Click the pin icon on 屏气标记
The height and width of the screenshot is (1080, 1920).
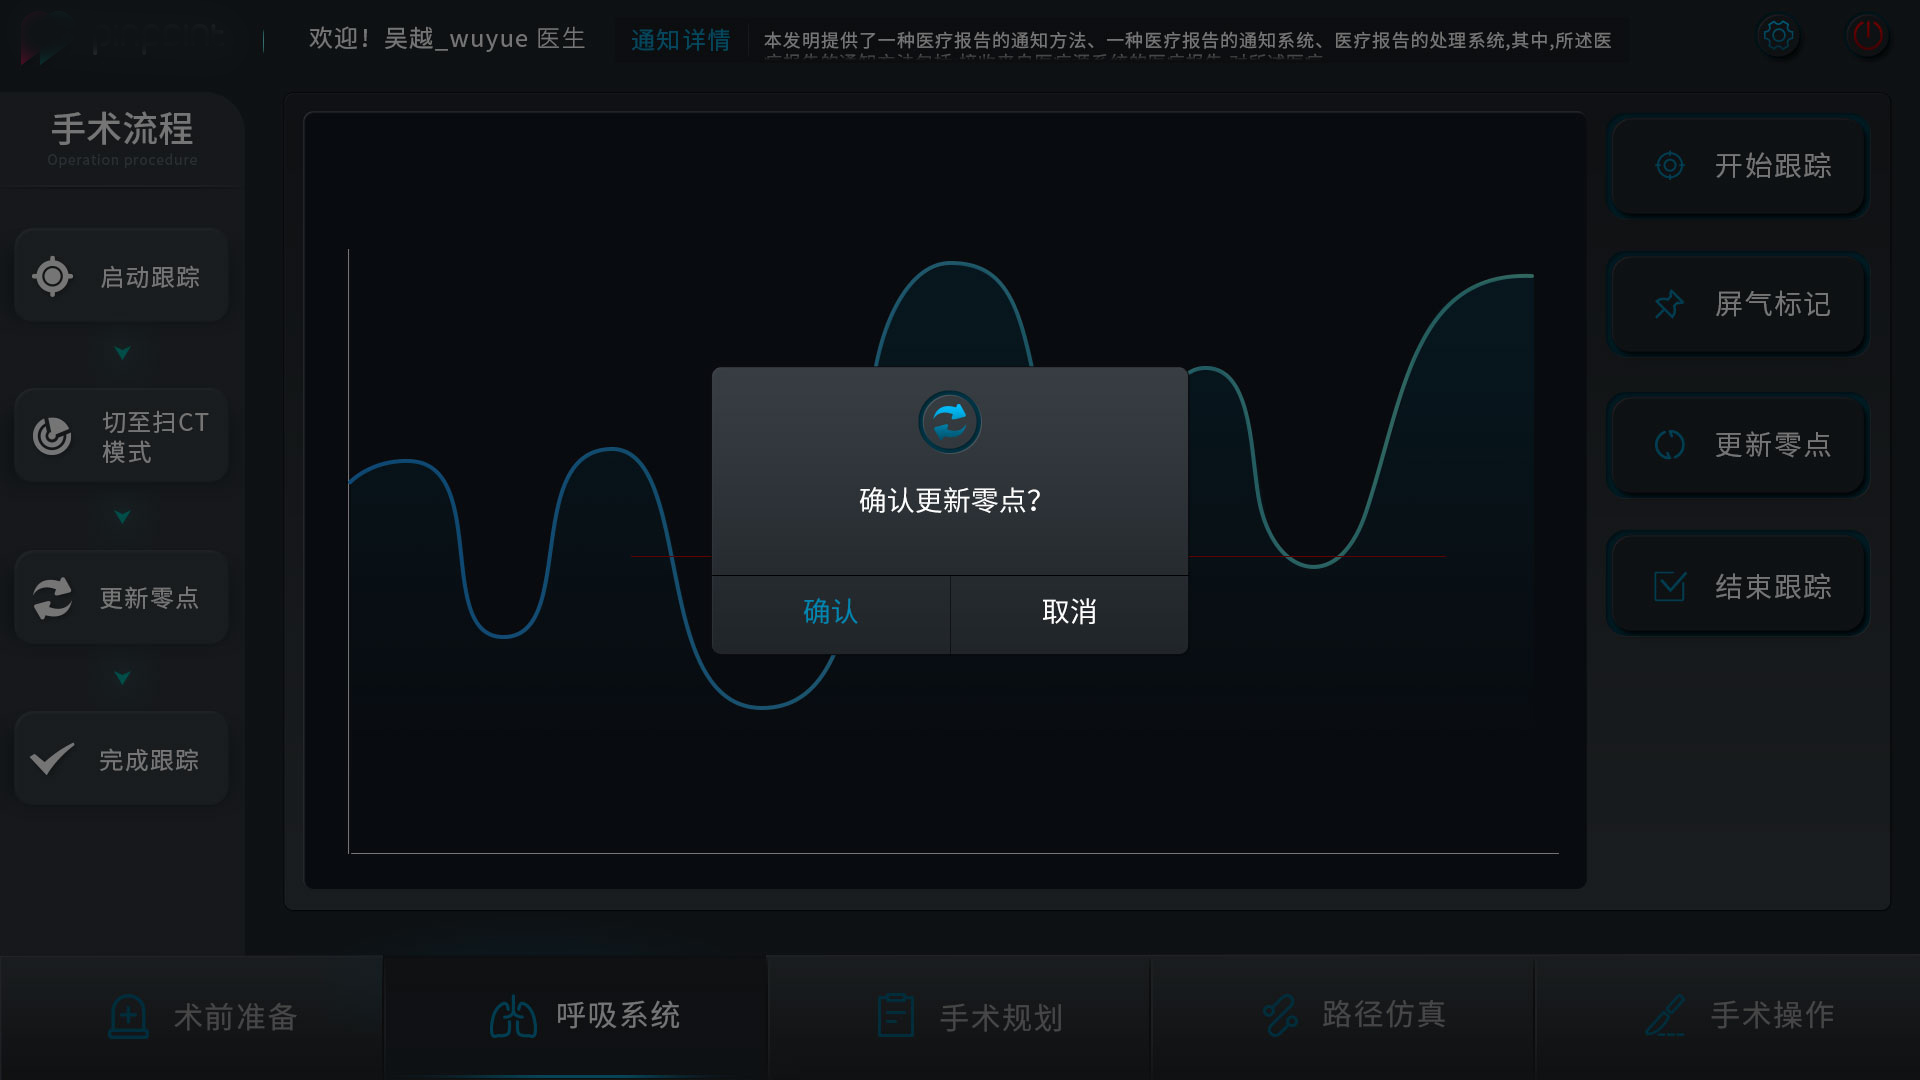click(x=1668, y=304)
